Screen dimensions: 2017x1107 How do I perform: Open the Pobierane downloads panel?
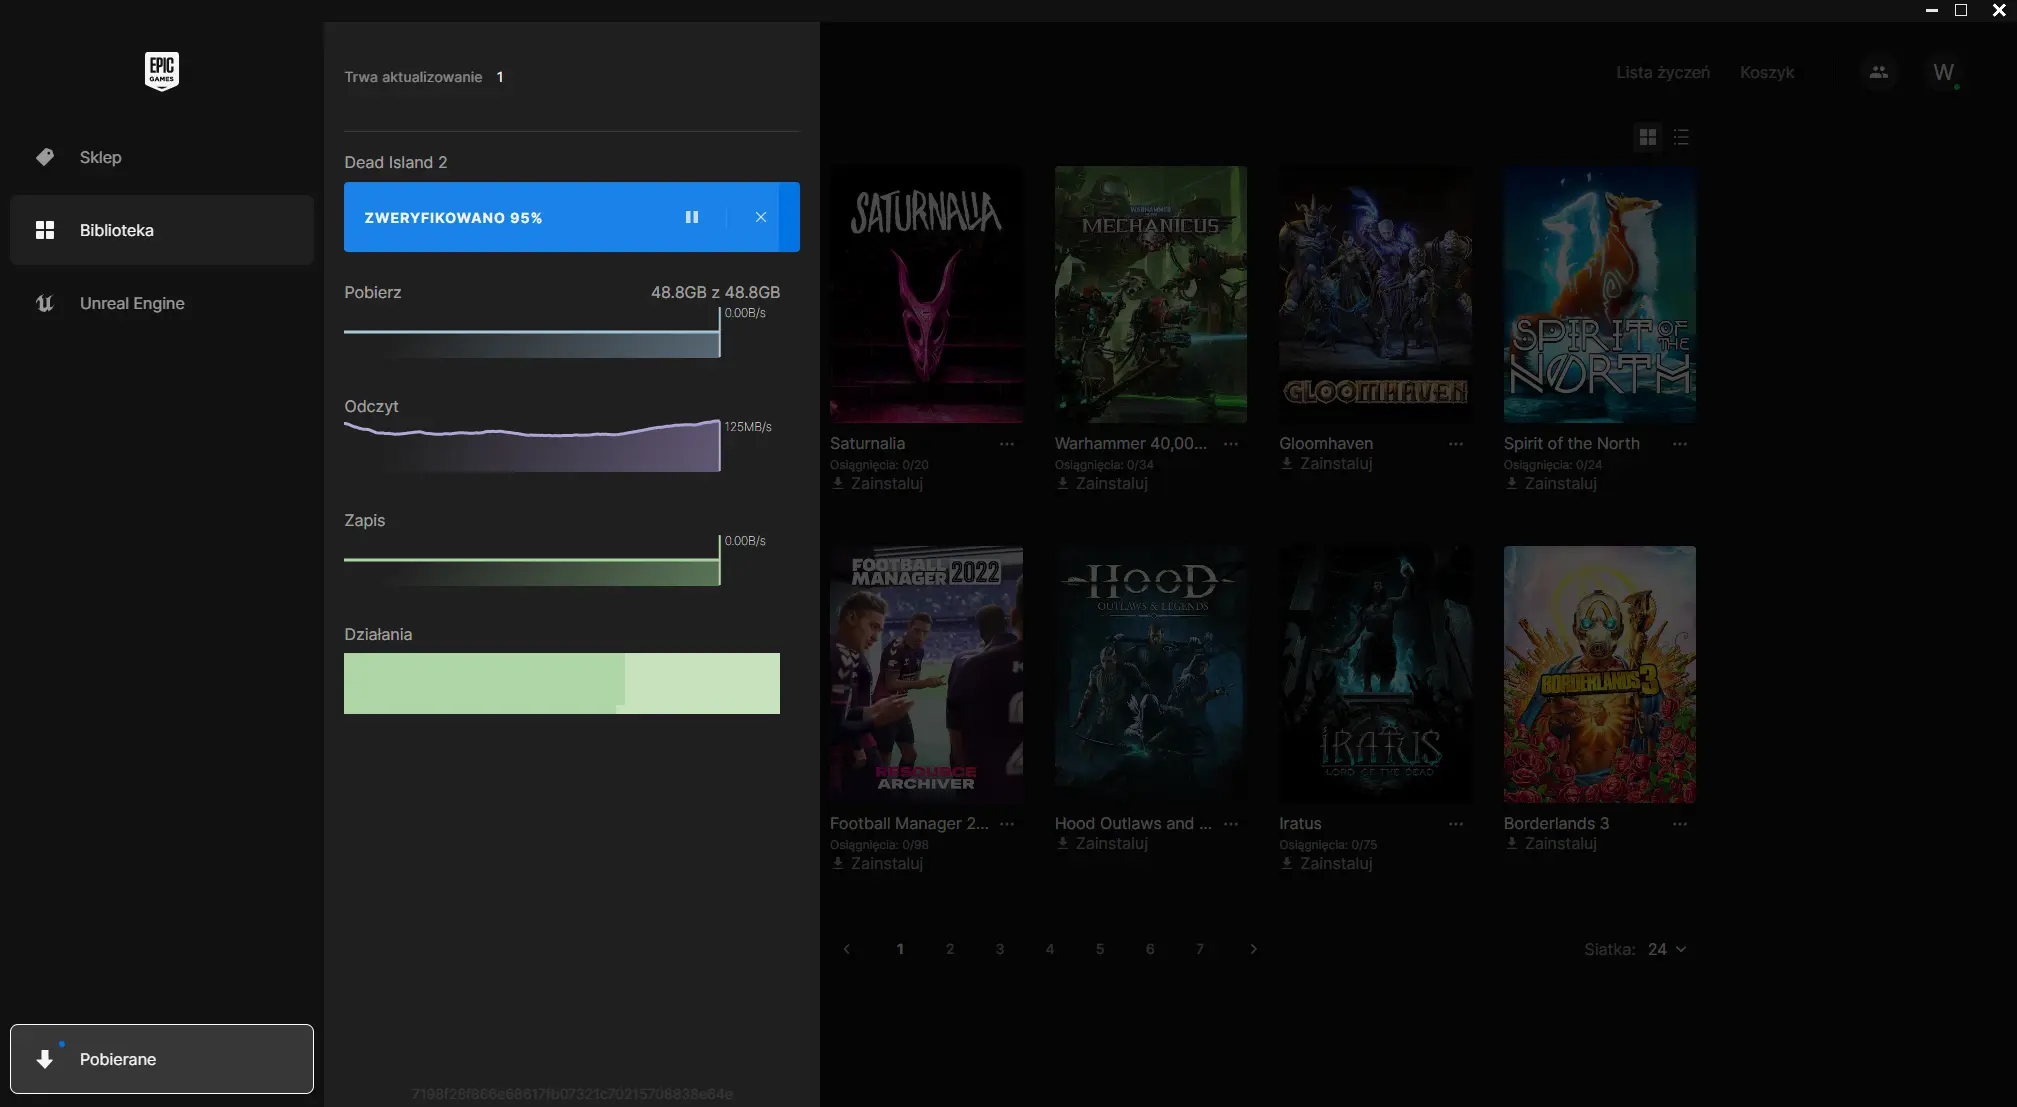click(x=162, y=1059)
